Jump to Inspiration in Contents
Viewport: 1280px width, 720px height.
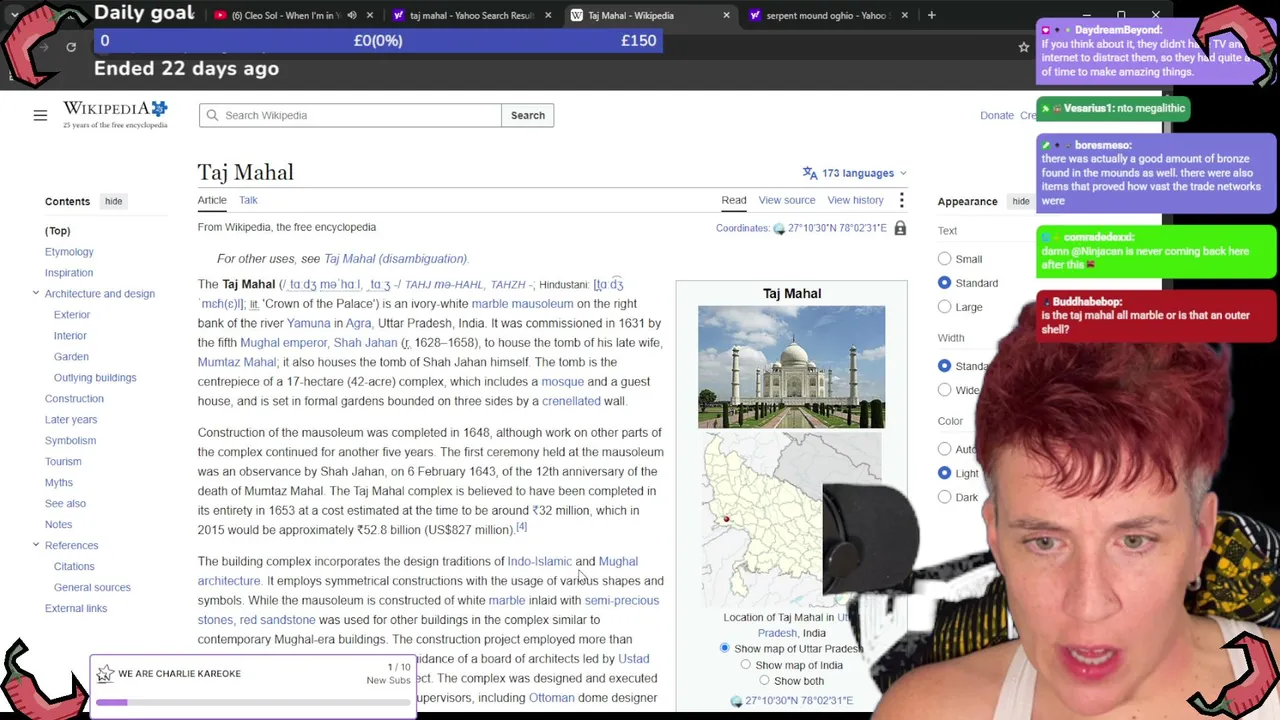pyautogui.click(x=69, y=273)
